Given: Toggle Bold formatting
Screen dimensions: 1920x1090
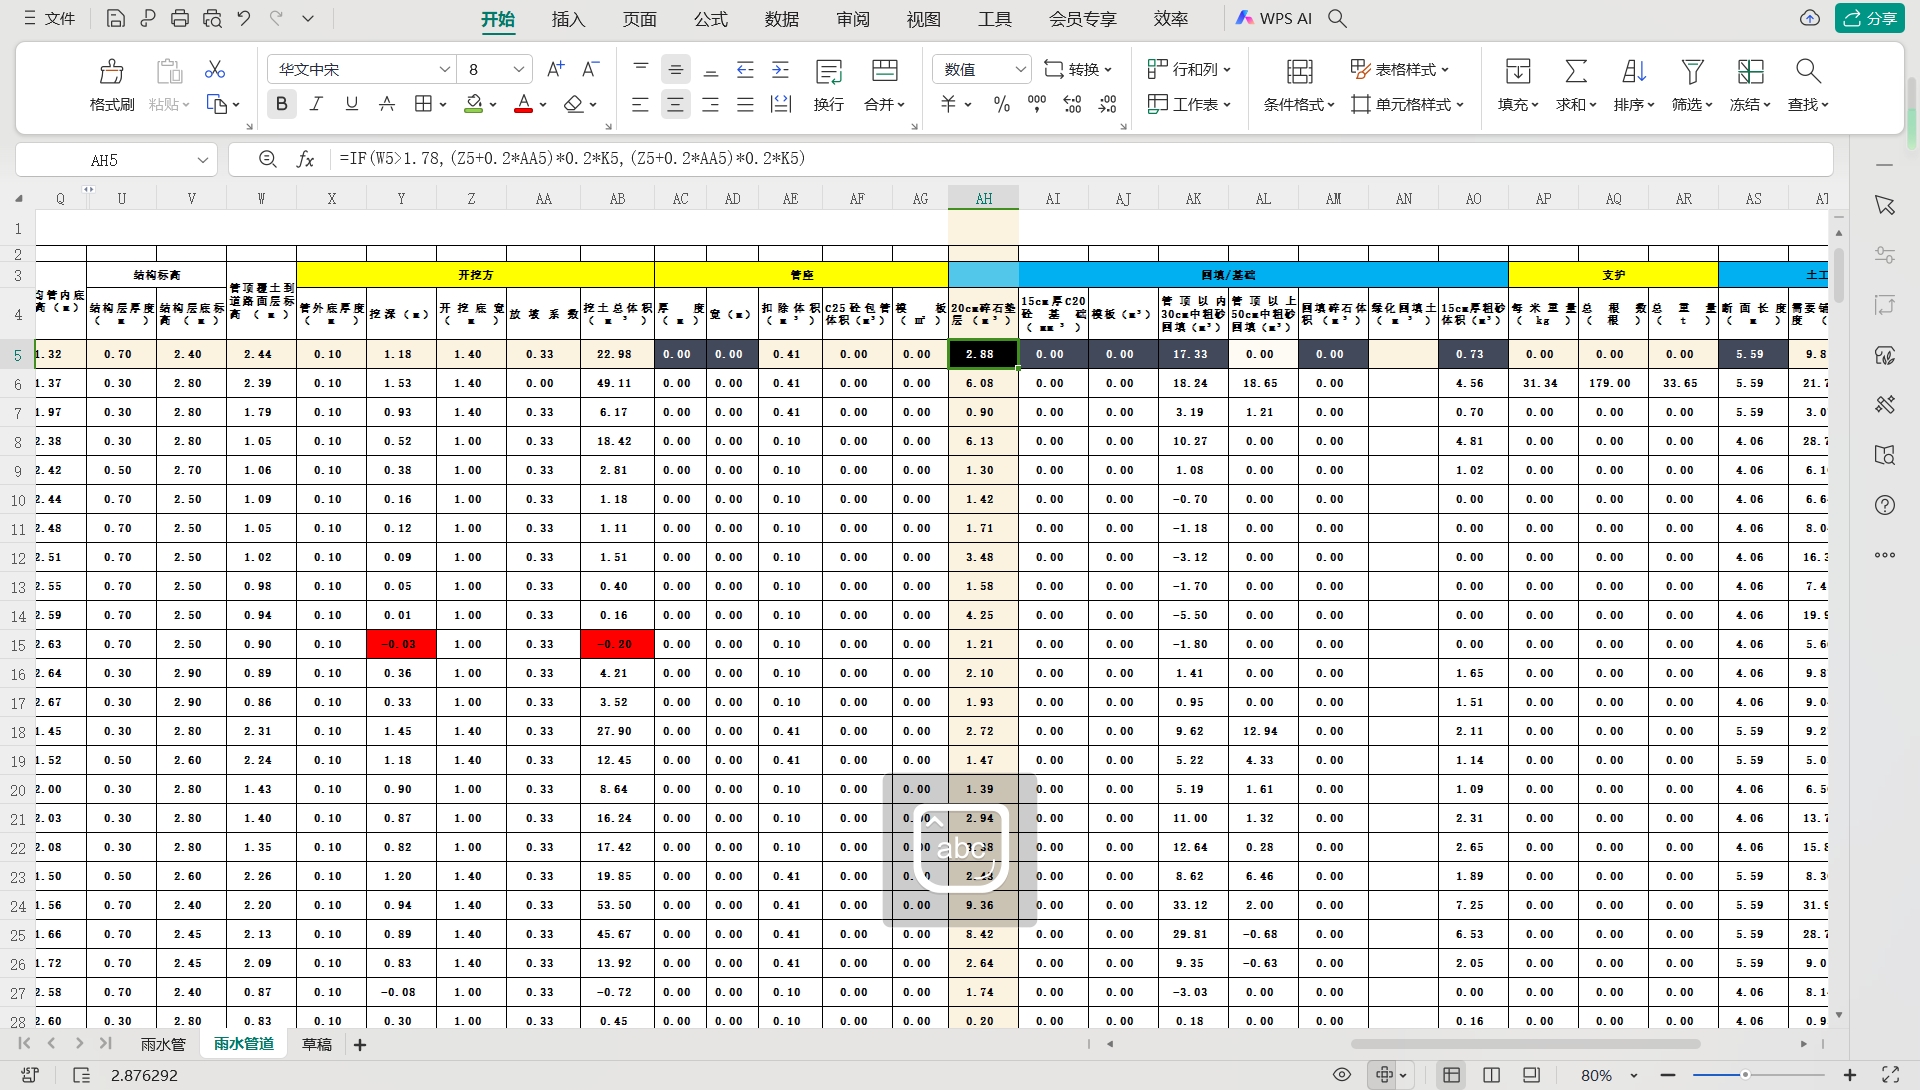Looking at the screenshot, I should tap(282, 104).
